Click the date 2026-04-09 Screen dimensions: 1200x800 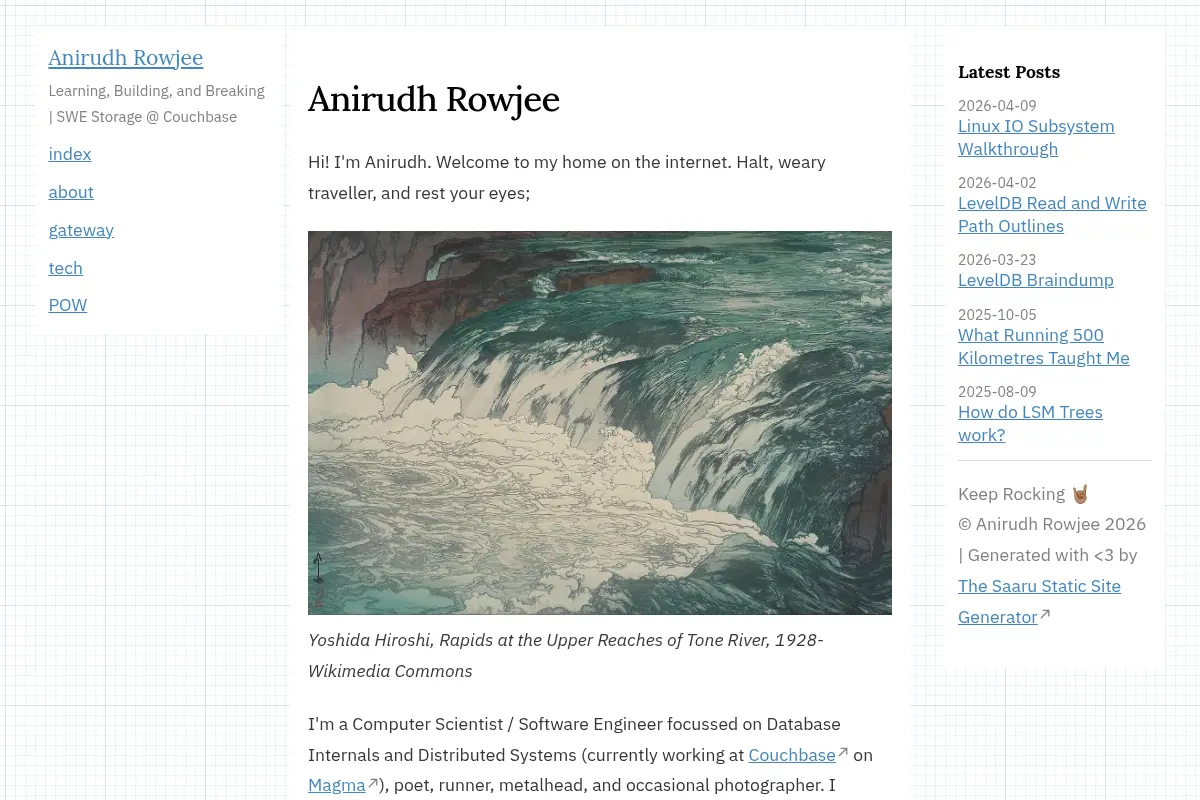[x=997, y=106]
